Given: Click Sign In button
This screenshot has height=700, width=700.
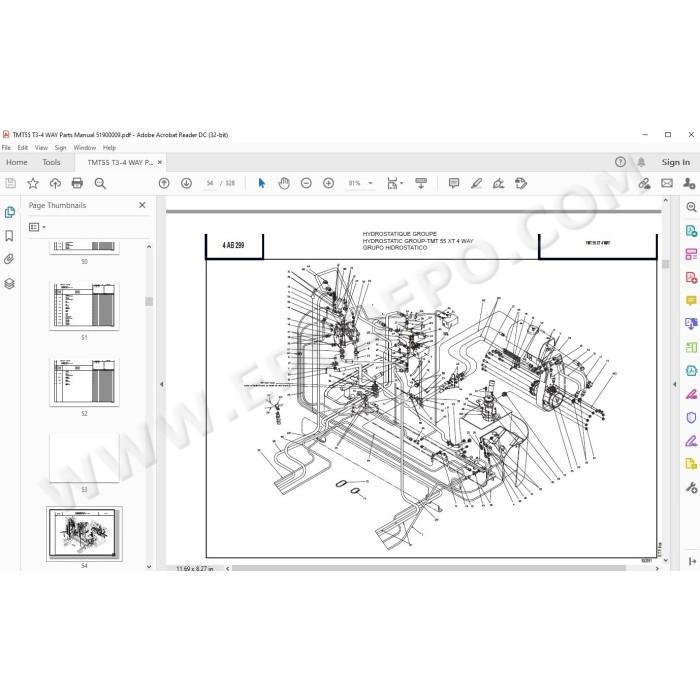Looking at the screenshot, I should click(x=675, y=162).
